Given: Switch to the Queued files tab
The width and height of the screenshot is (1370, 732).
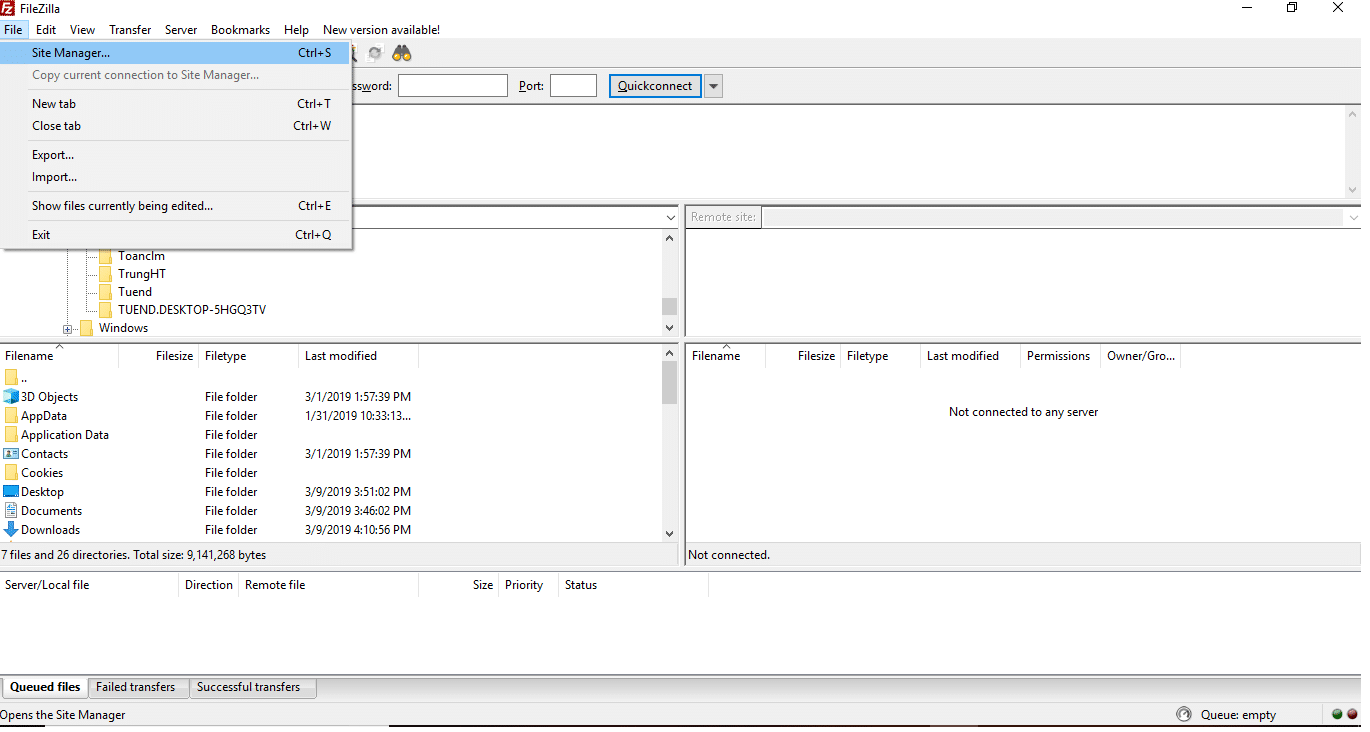Looking at the screenshot, I should pos(45,687).
